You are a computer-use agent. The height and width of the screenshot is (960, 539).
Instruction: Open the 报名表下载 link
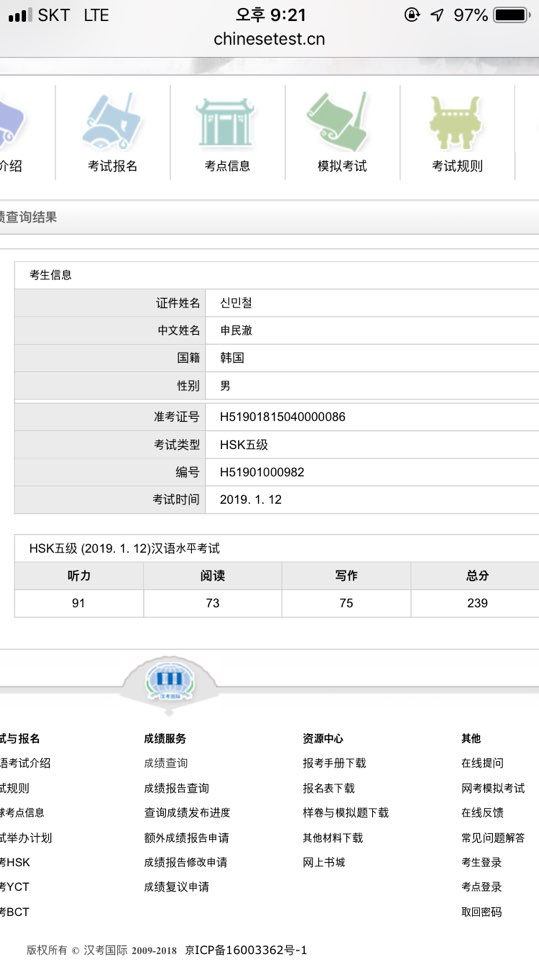click(329, 788)
